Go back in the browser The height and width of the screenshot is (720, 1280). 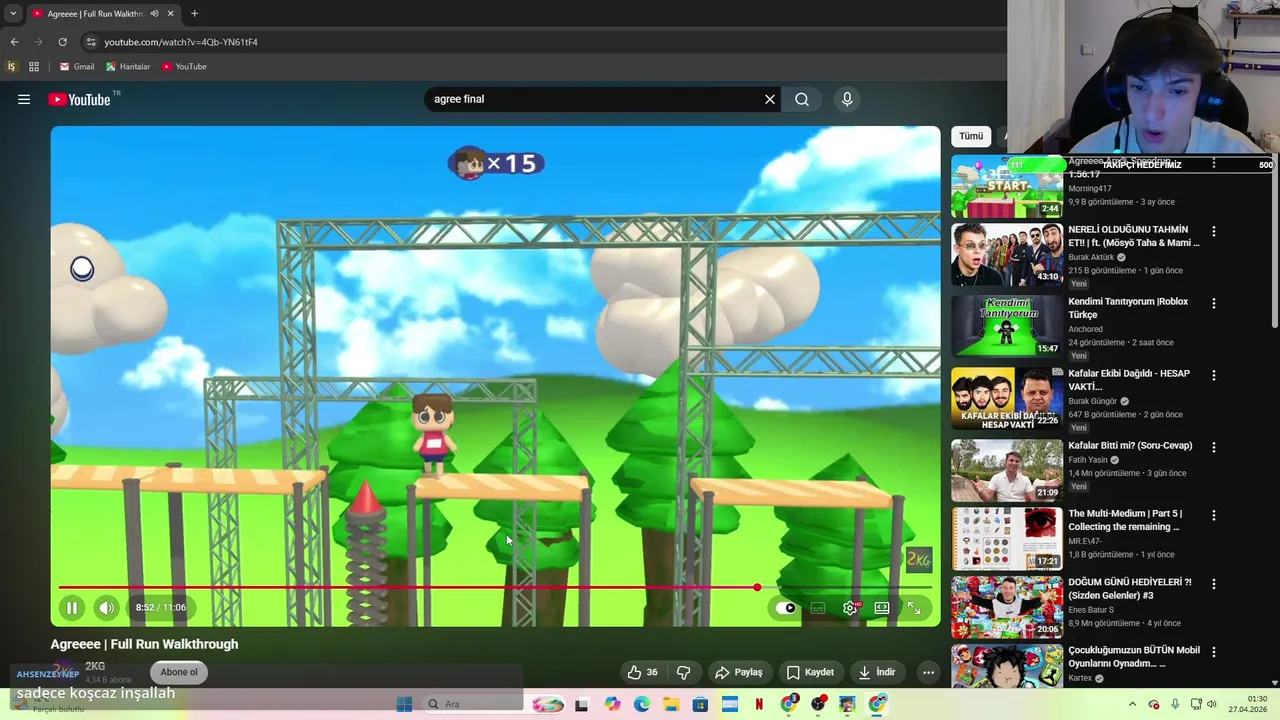[x=14, y=42]
